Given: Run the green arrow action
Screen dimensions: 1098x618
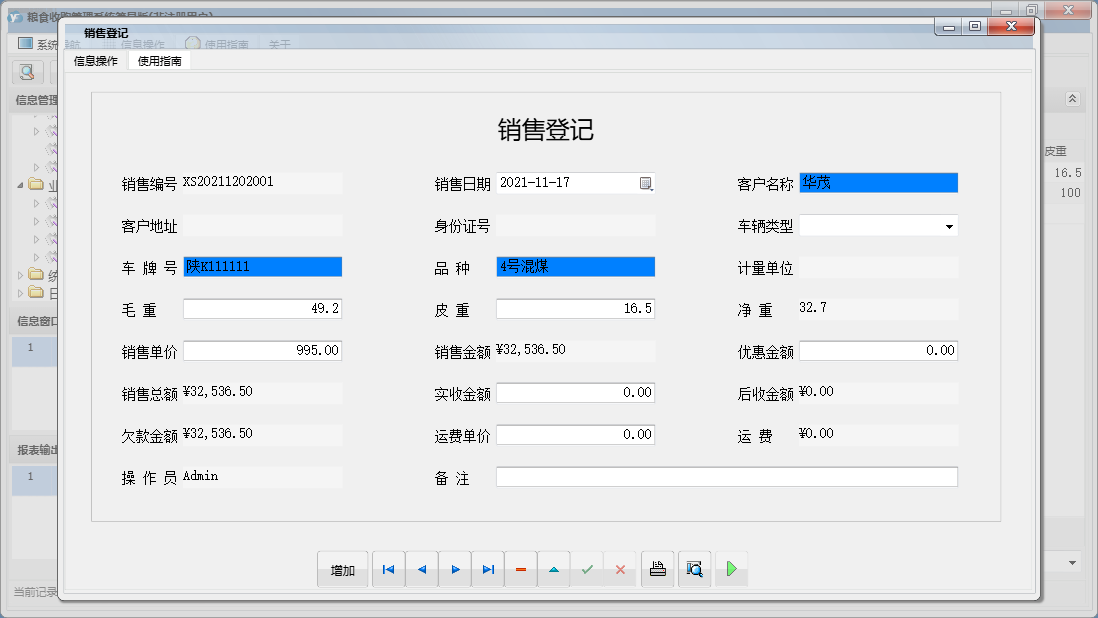Looking at the screenshot, I should (730, 568).
